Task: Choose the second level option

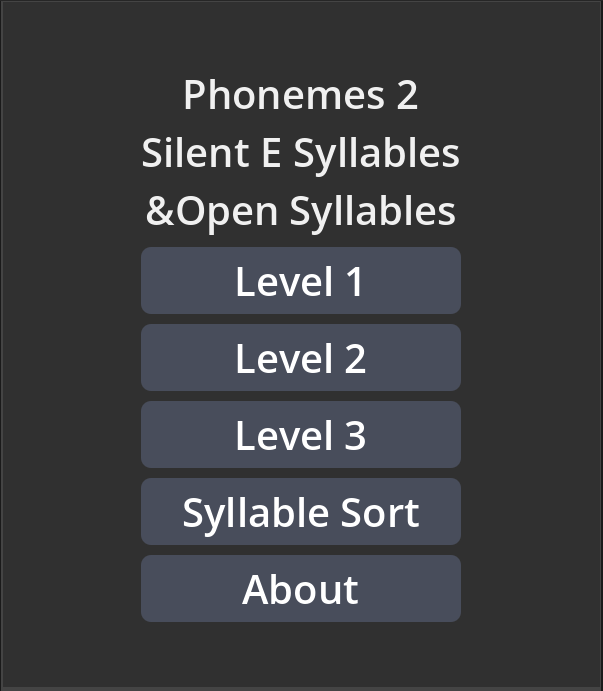Action: pos(301,358)
